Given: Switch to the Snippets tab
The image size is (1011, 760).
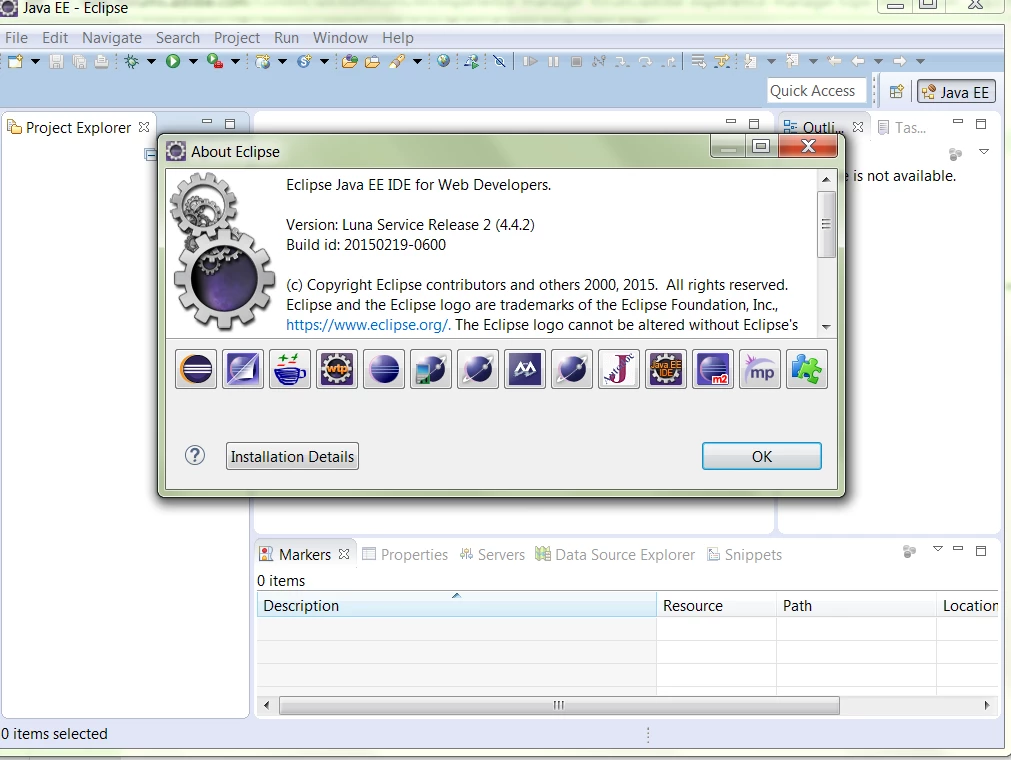Looking at the screenshot, I should [745, 554].
